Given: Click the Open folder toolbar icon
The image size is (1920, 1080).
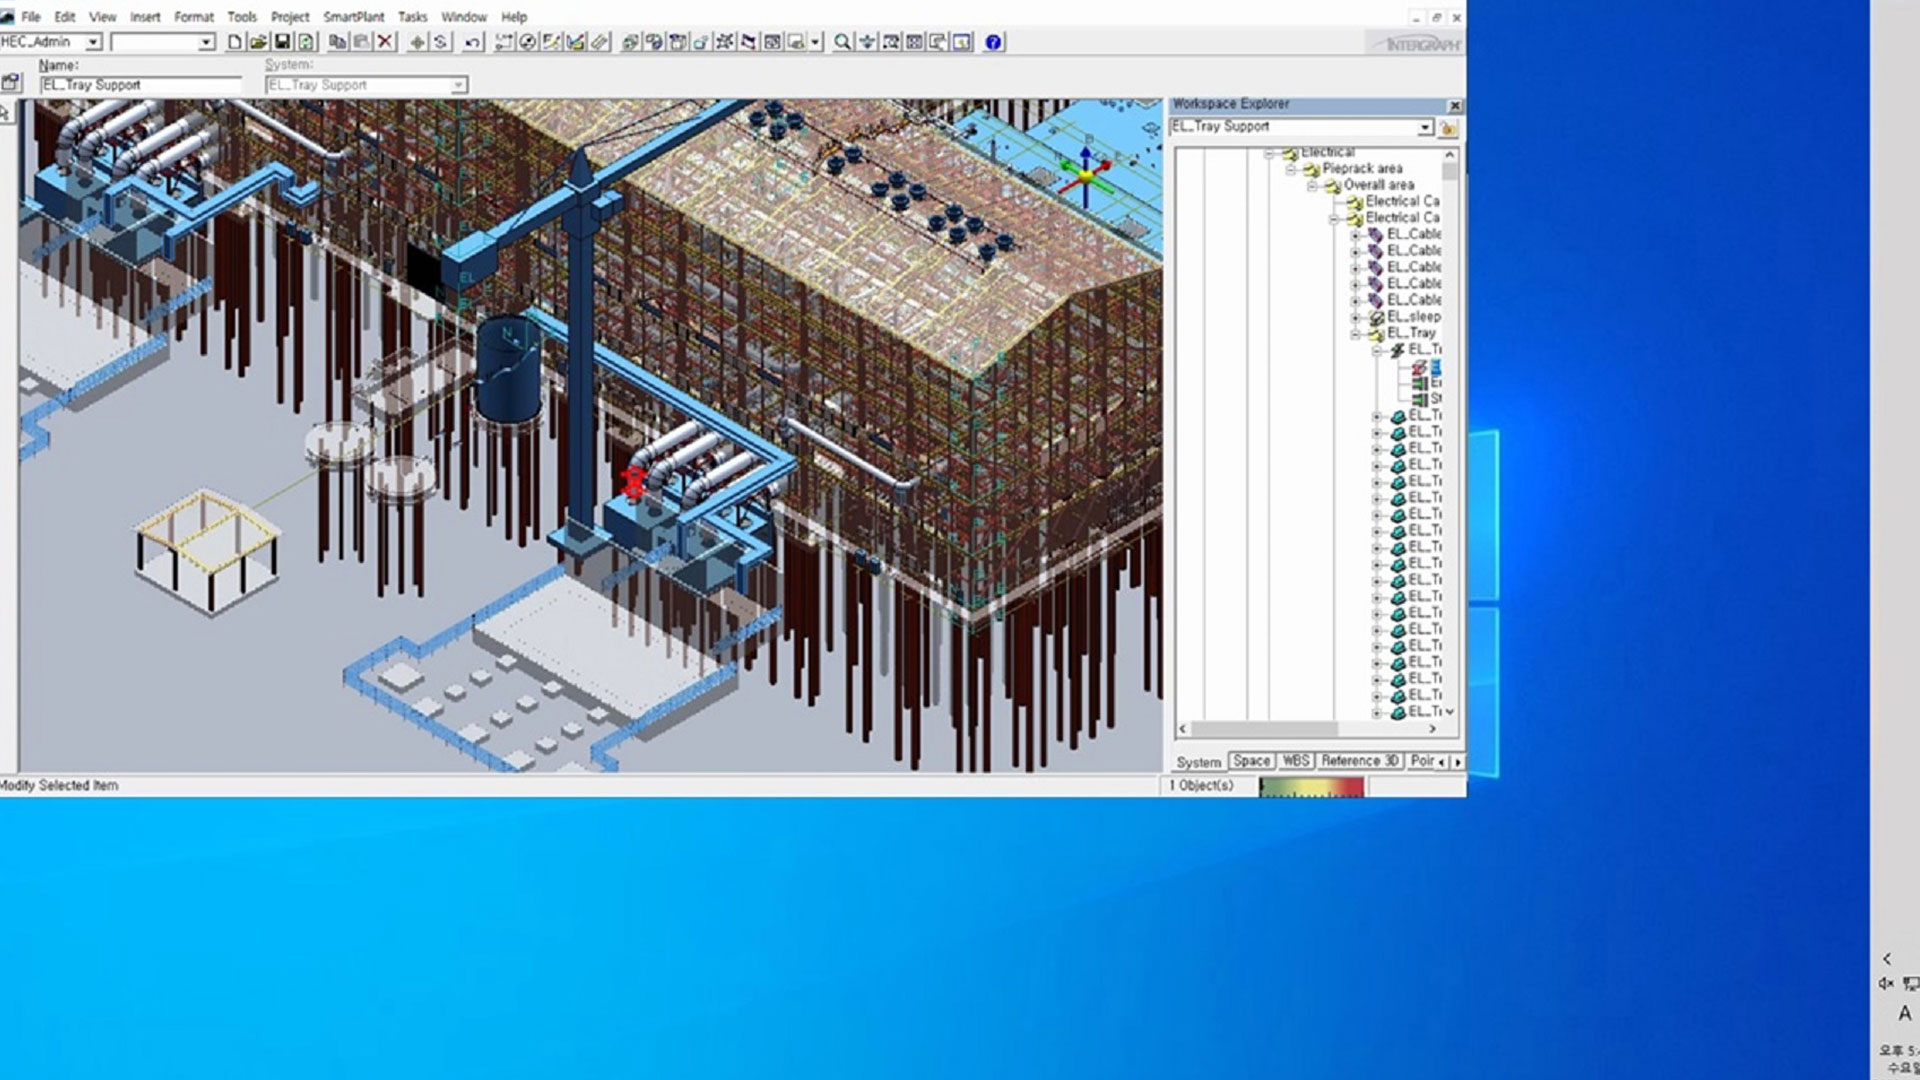Looking at the screenshot, I should point(258,42).
